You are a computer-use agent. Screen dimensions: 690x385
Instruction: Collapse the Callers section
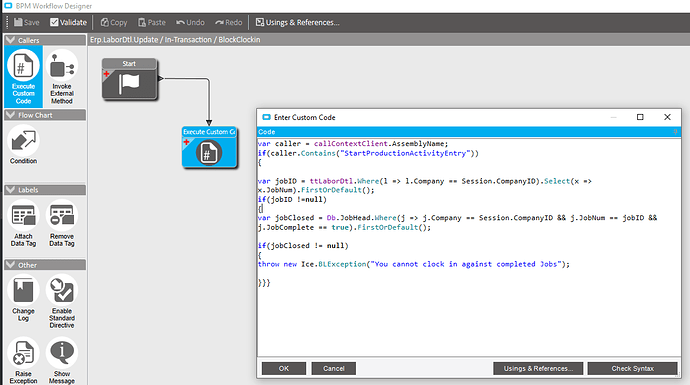click(x=11, y=40)
